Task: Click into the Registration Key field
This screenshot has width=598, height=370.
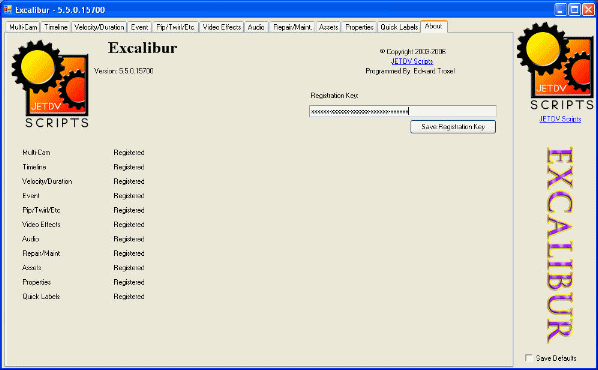Action: [403, 111]
